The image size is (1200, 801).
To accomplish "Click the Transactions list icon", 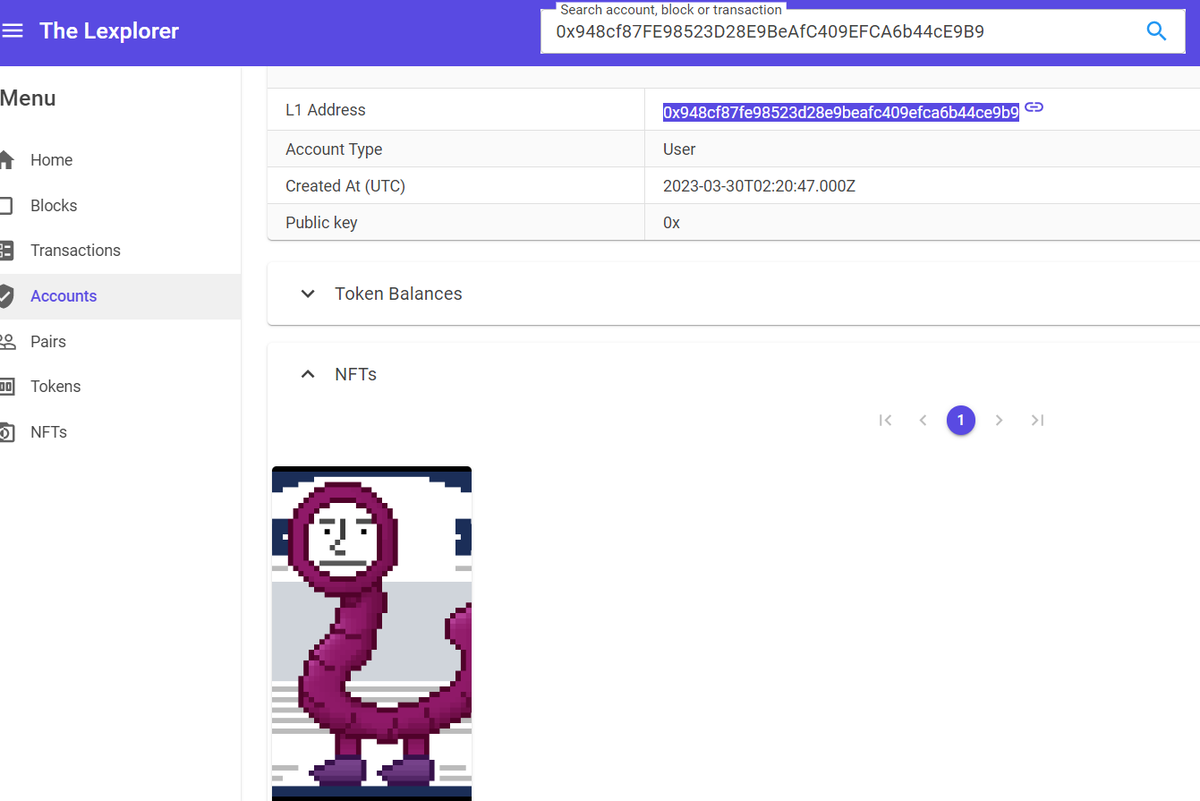I will click(6, 250).
